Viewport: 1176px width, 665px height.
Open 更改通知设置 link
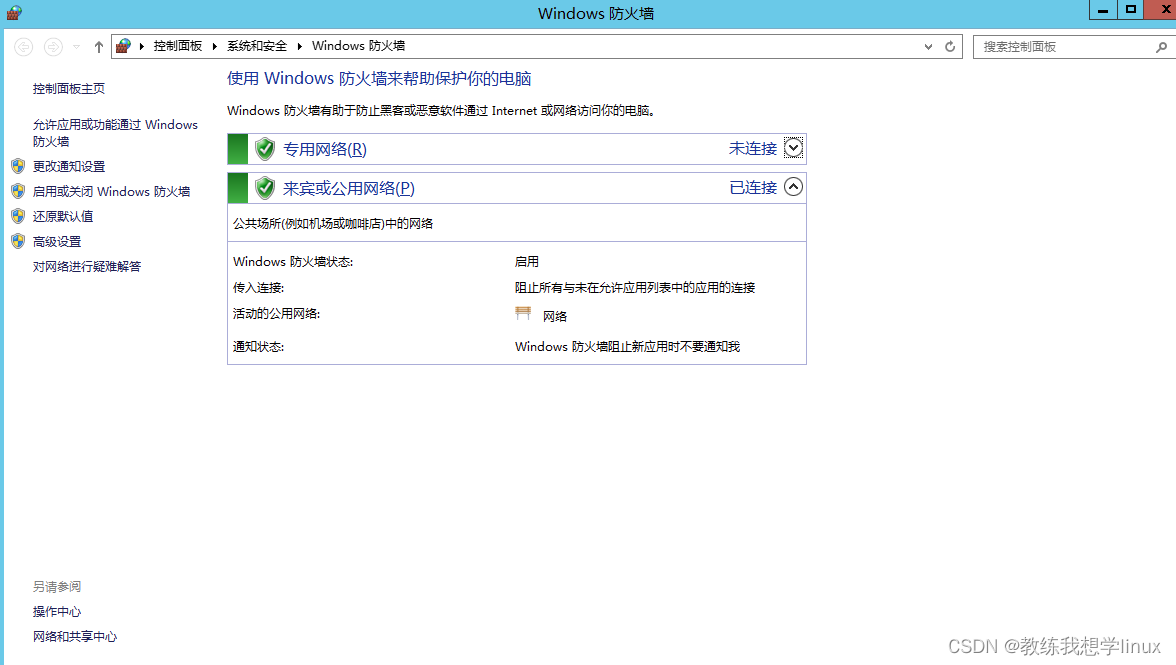pos(68,166)
